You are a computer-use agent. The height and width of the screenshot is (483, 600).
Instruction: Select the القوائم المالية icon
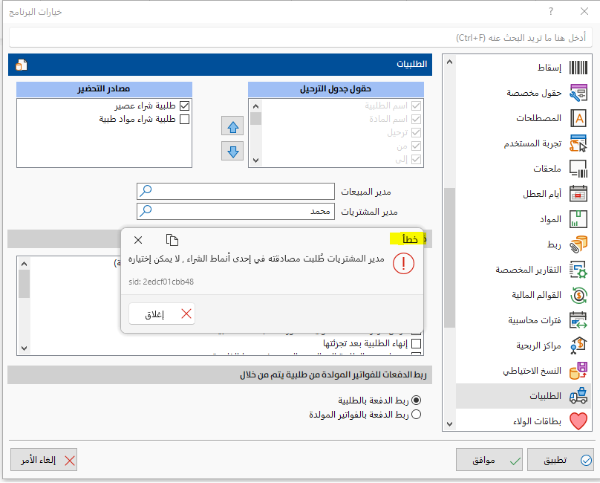579,295
